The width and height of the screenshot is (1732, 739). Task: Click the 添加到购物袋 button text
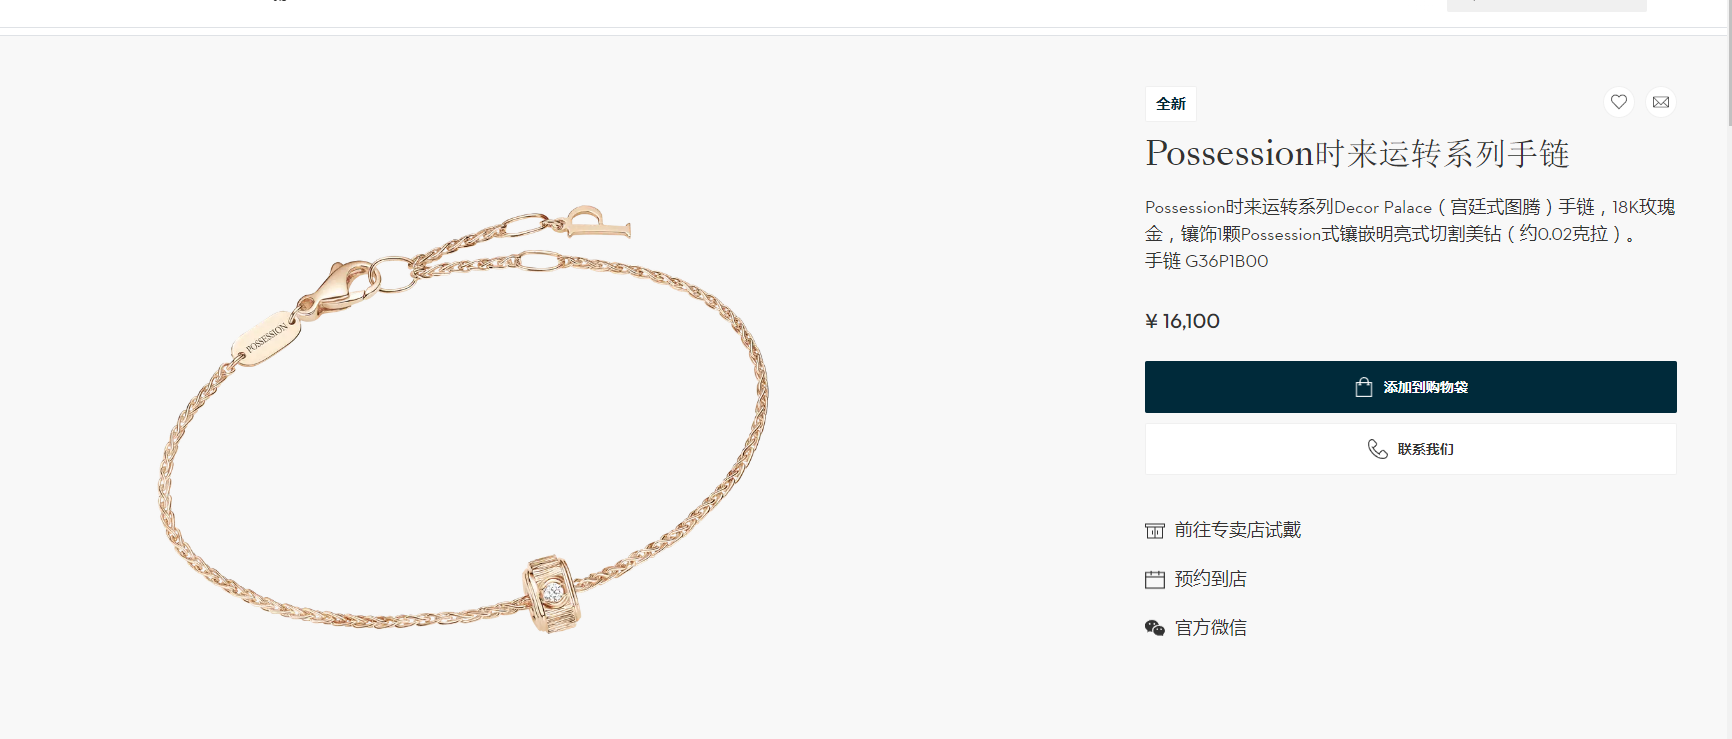coord(1425,387)
